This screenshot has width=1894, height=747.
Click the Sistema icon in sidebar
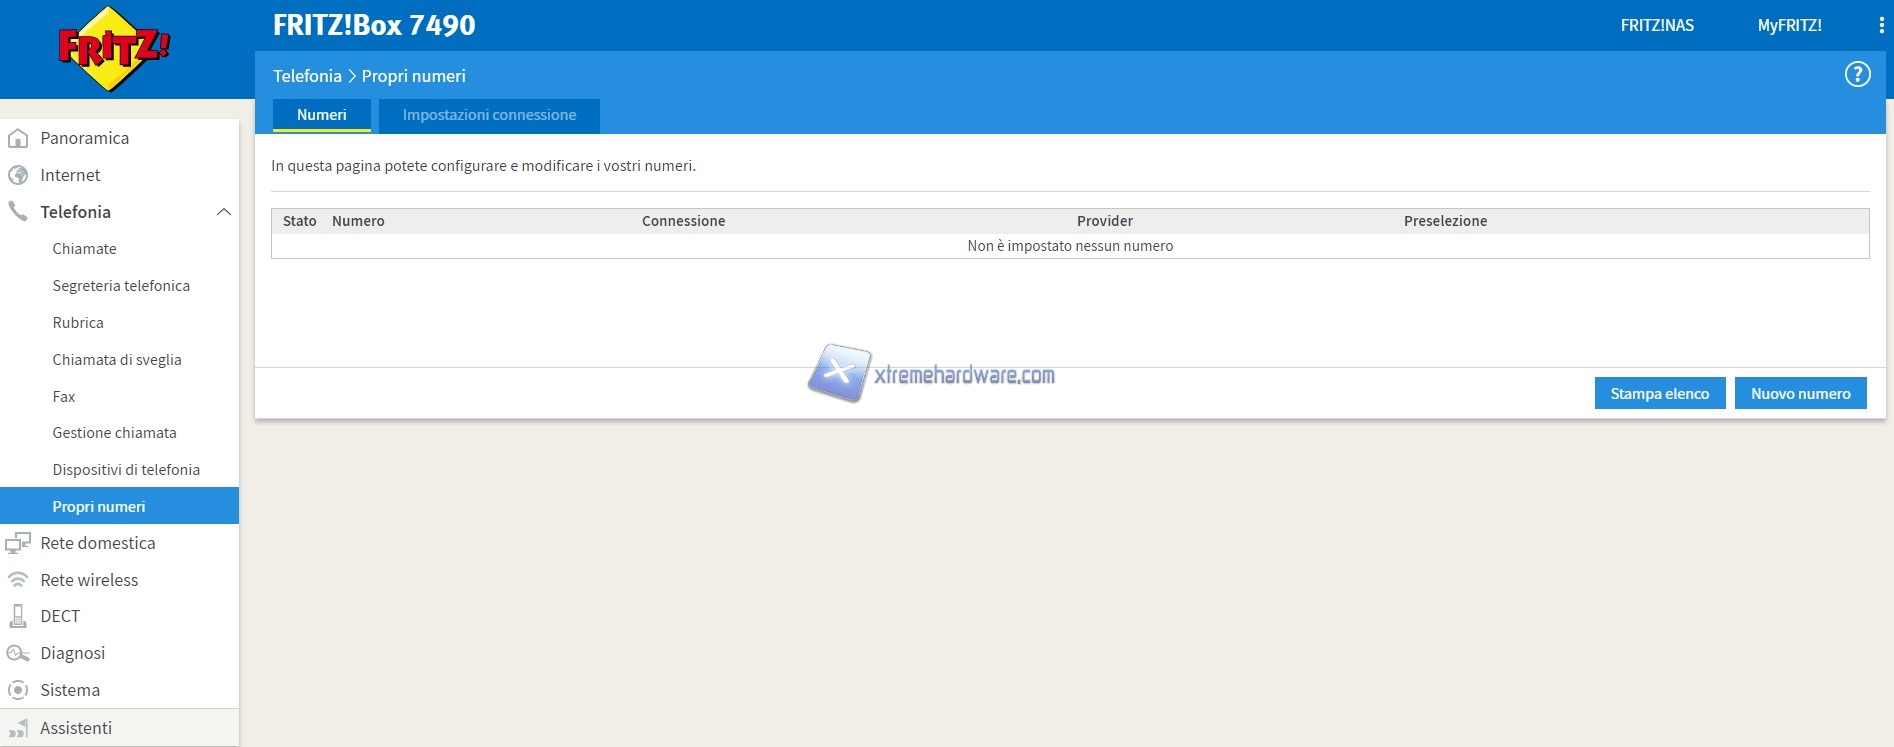[x=18, y=690]
